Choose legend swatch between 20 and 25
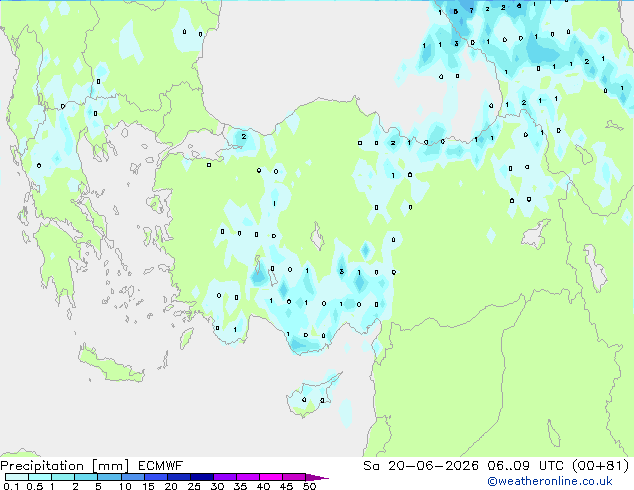 pos(178,477)
